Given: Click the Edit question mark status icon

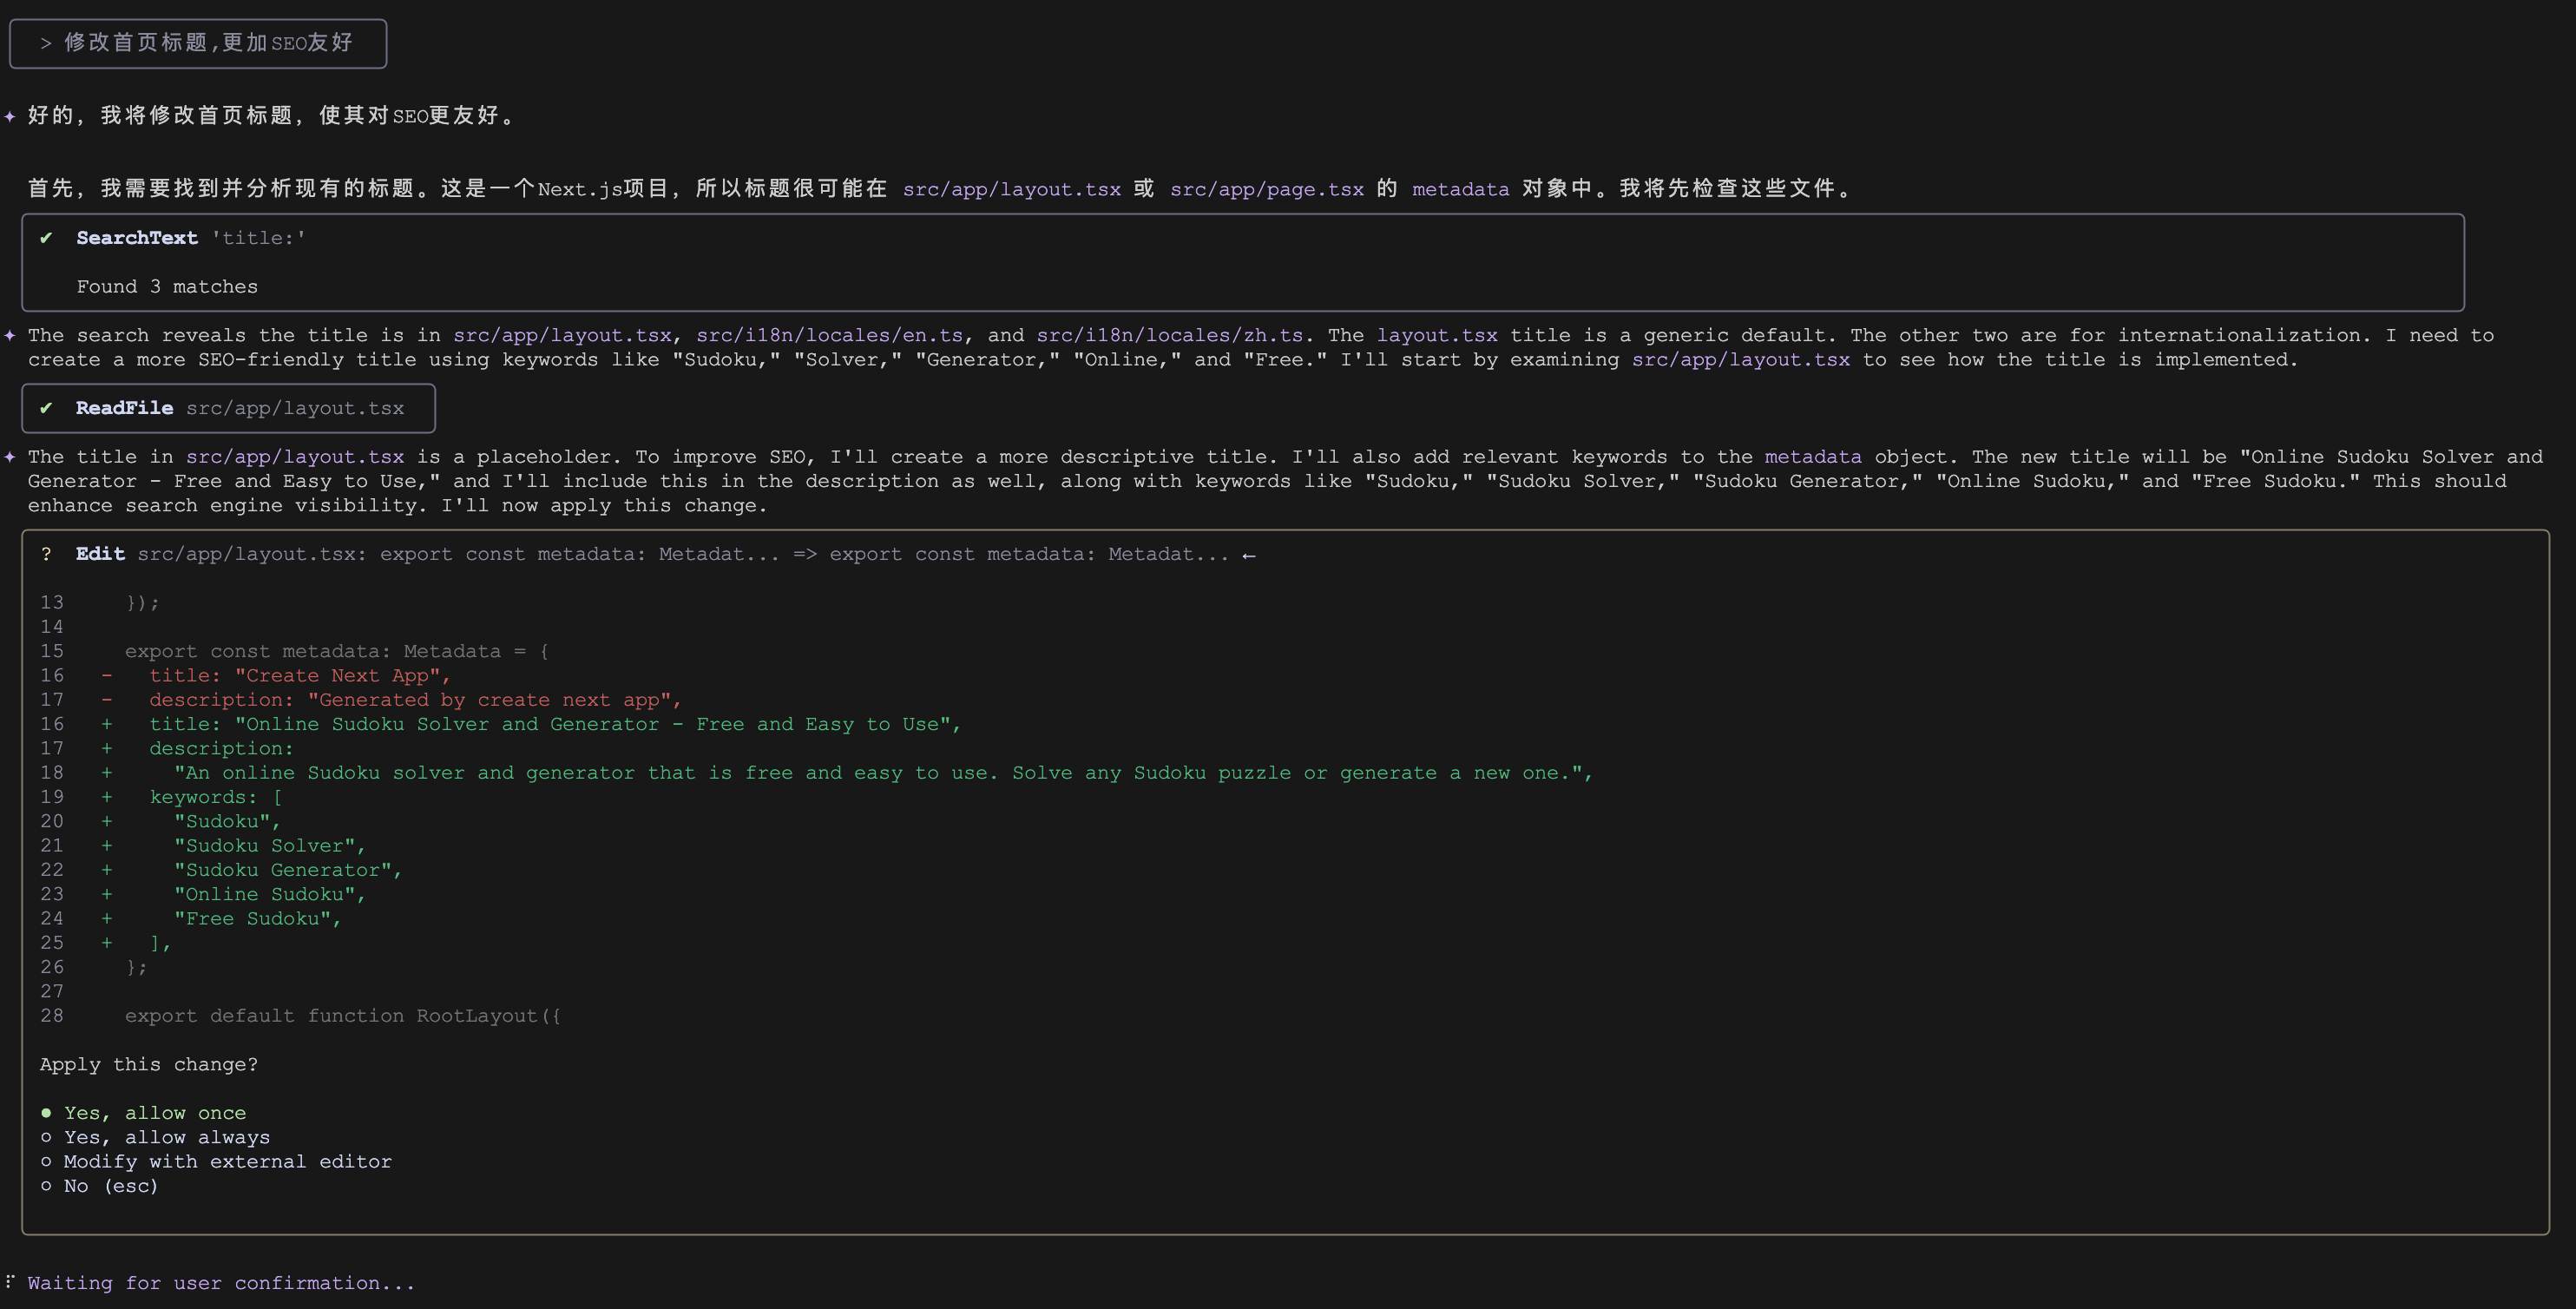Looking at the screenshot, I should [46, 554].
